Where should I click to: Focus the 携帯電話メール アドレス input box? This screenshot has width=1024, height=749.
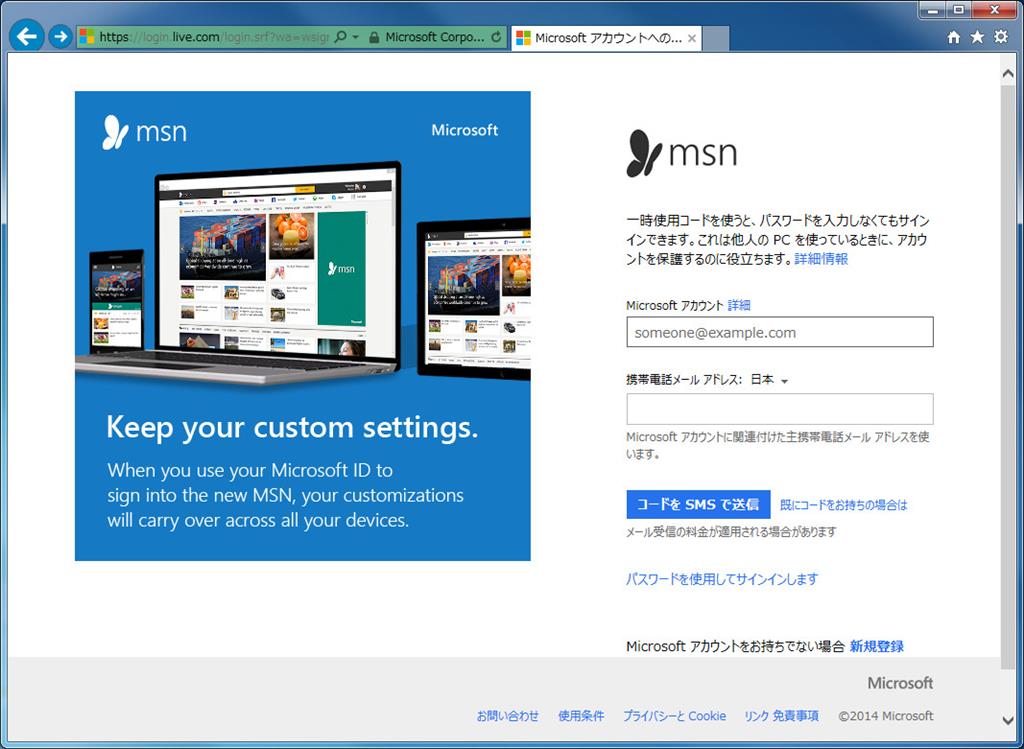click(780, 409)
